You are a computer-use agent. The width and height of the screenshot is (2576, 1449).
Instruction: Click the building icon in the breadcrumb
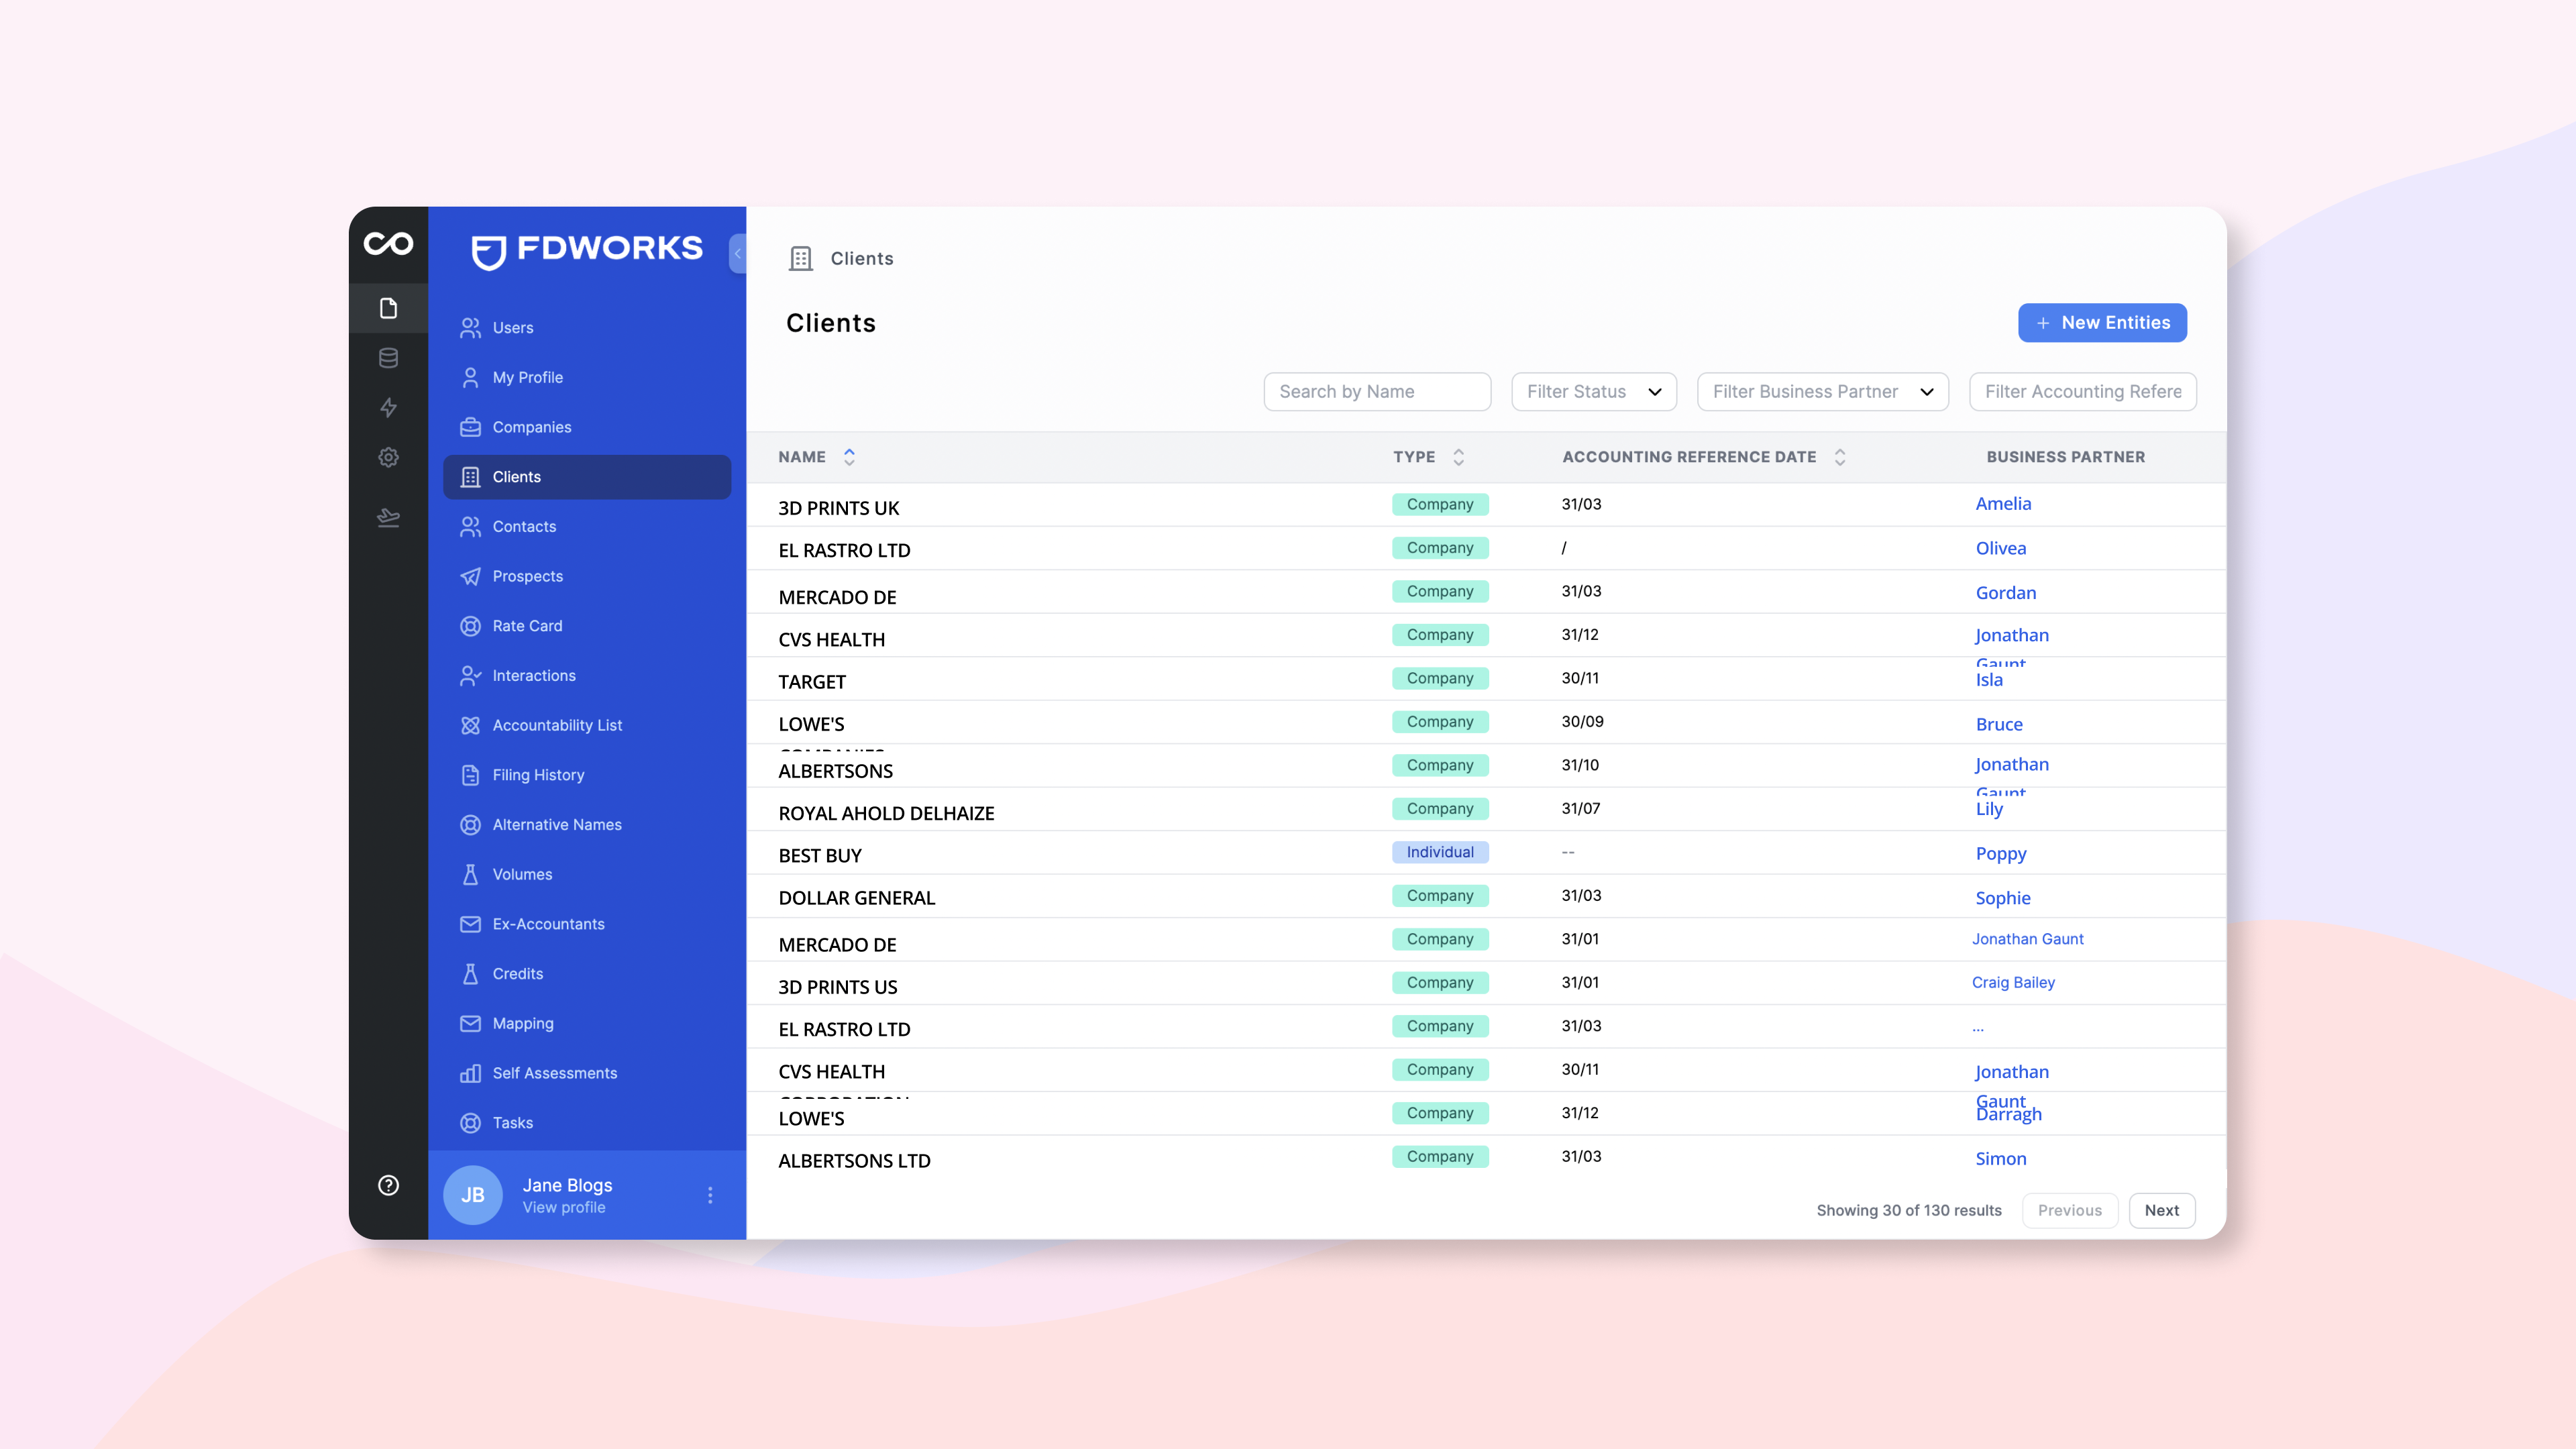(800, 259)
